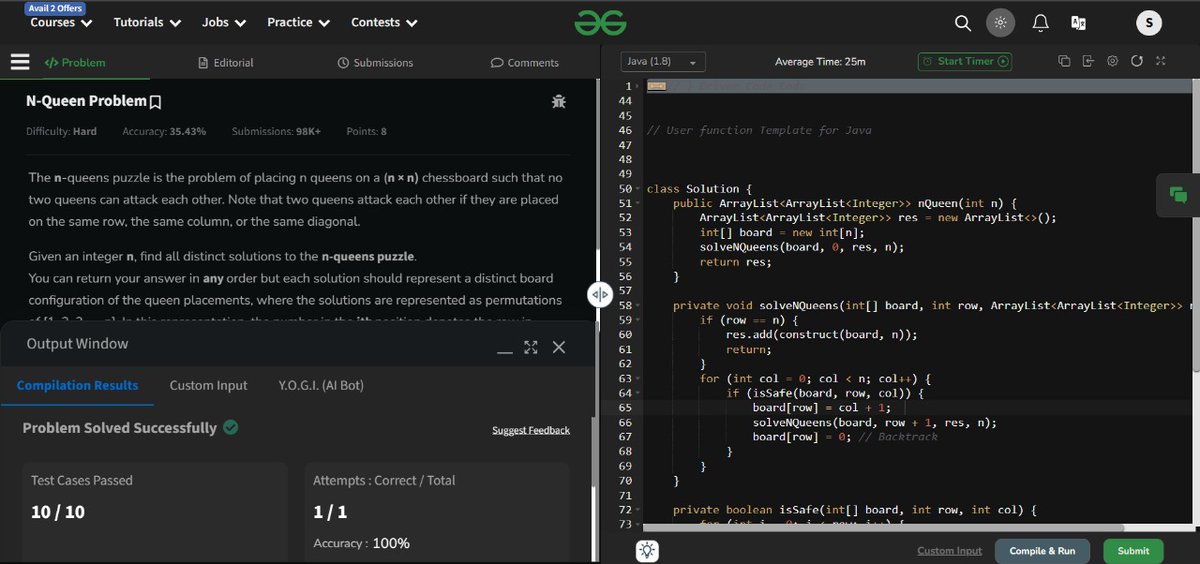Open the user profile avatar S

click(x=1149, y=22)
